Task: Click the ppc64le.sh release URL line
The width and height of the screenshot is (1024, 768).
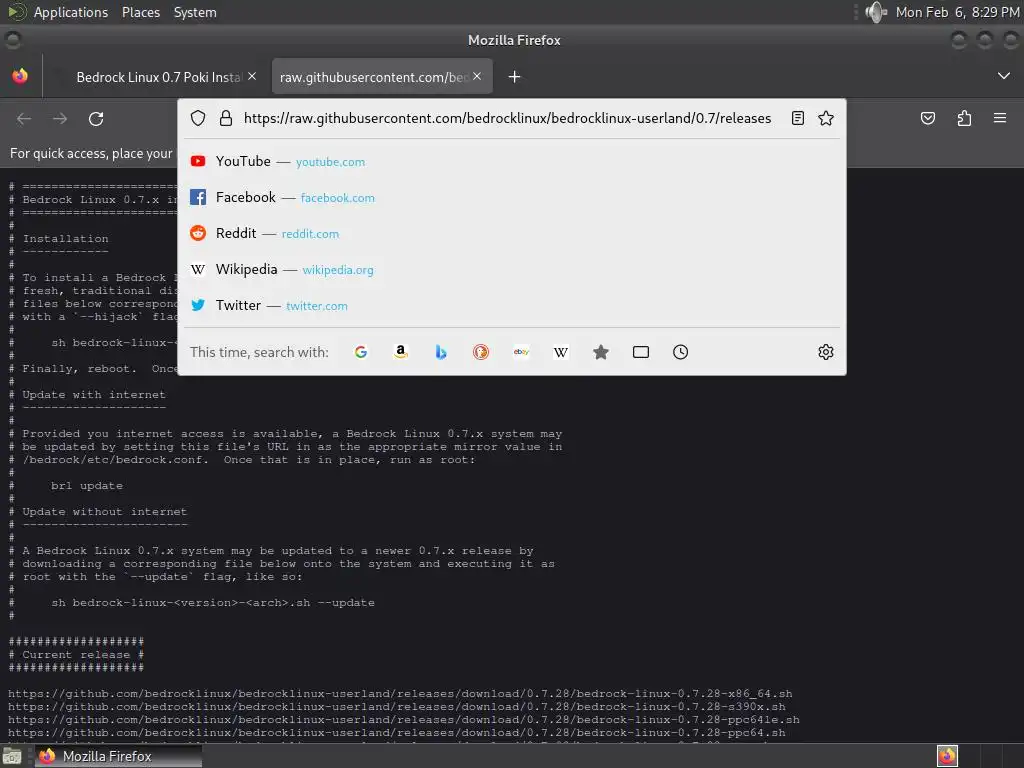Action: pos(404,720)
